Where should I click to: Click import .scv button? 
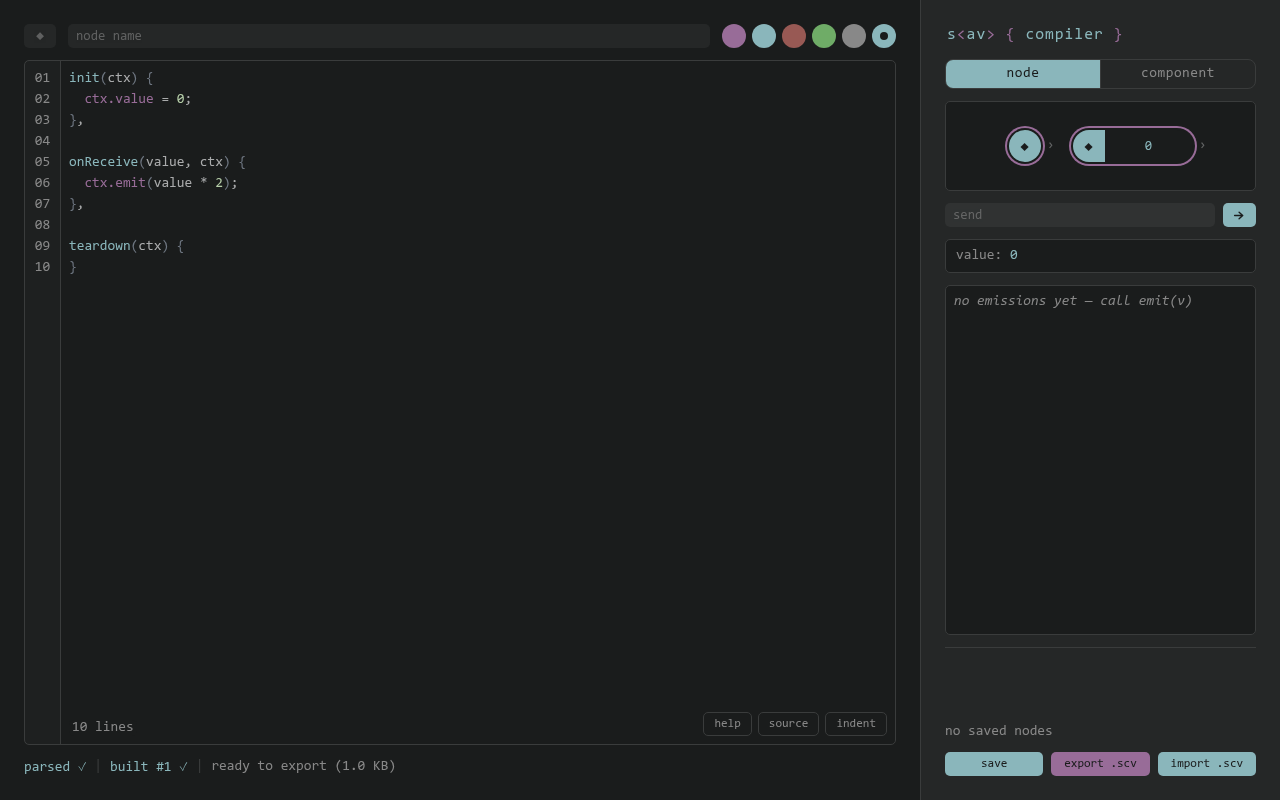click(x=1207, y=764)
